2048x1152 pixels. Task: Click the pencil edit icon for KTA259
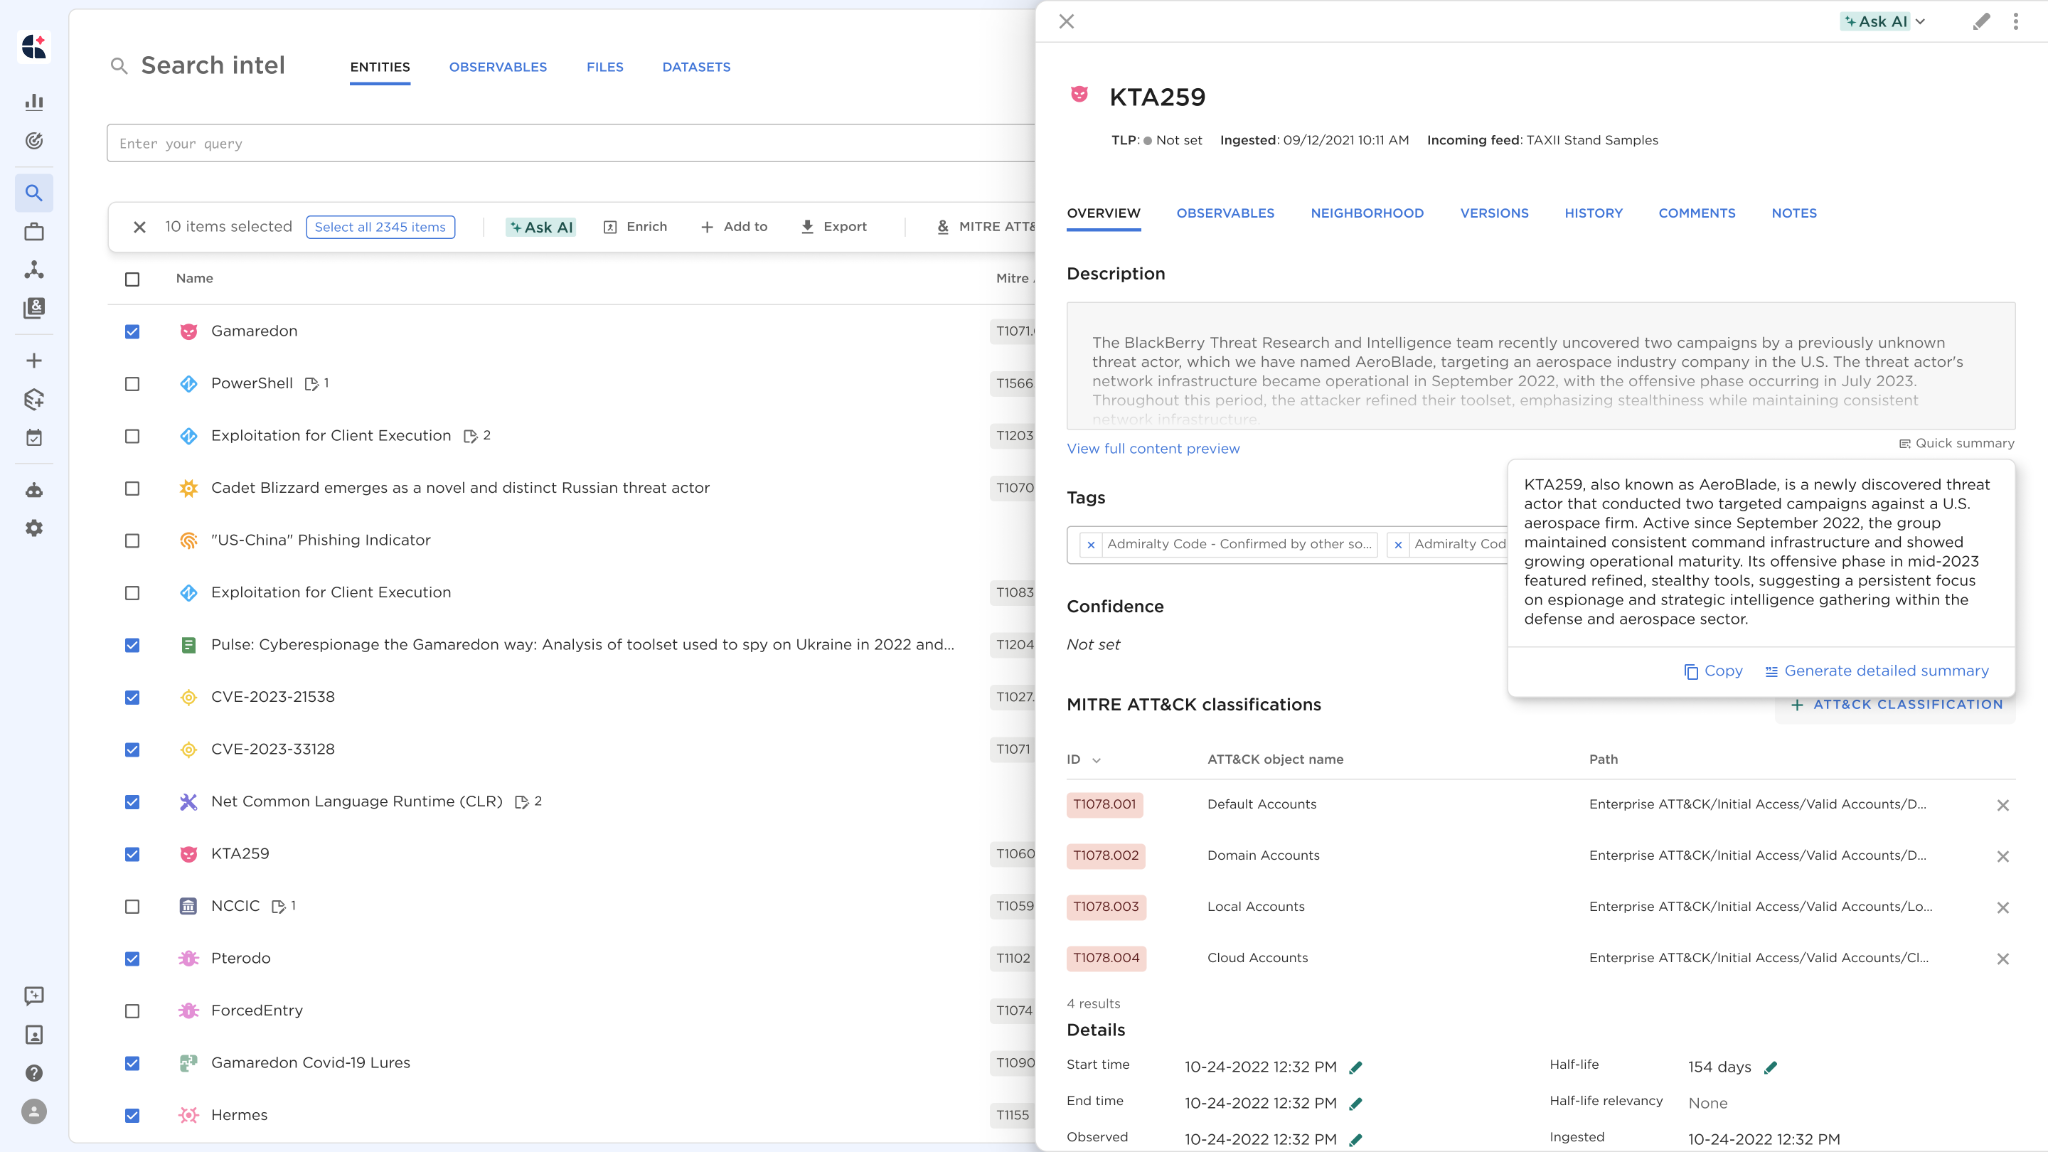point(1981,22)
